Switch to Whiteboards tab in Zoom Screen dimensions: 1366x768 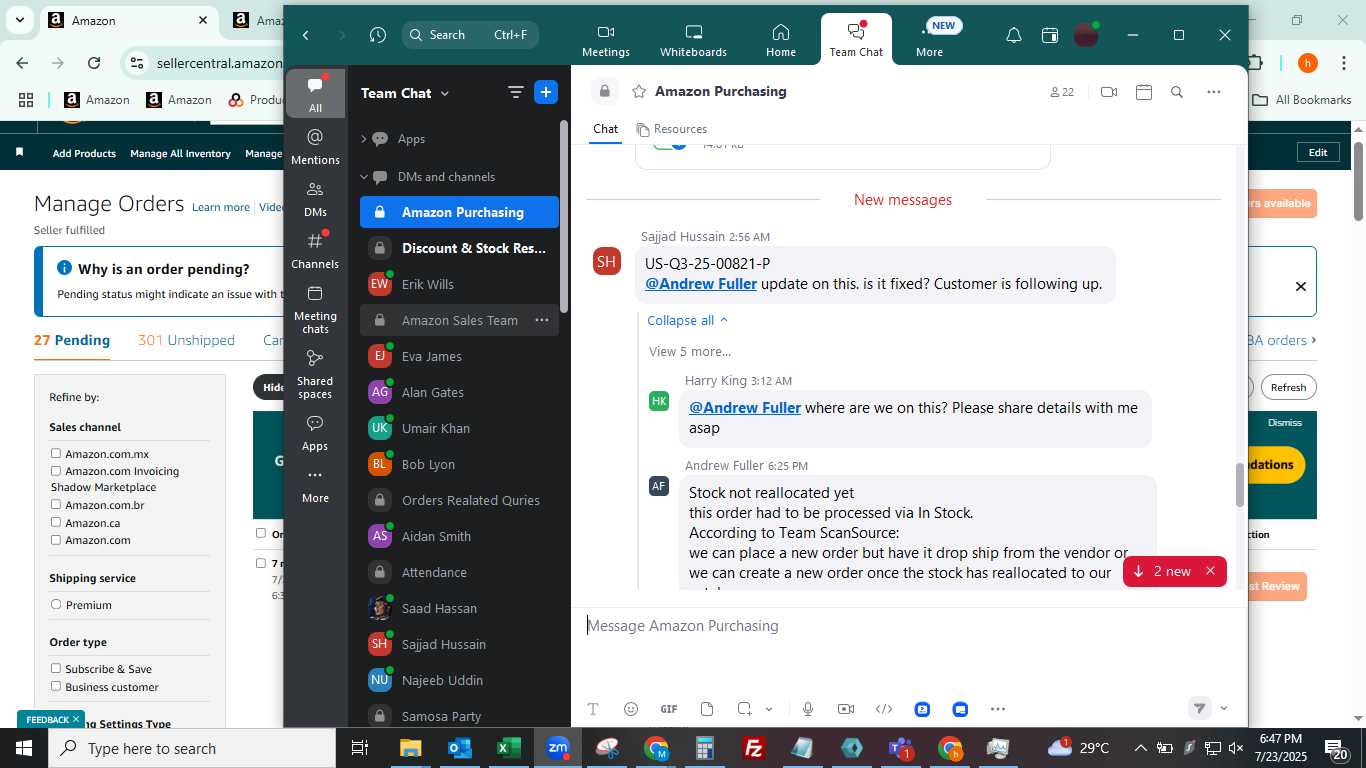click(693, 40)
